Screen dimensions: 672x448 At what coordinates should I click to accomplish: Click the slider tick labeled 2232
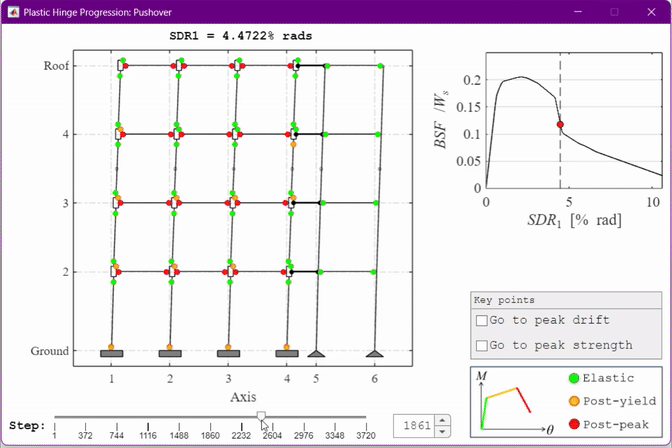[241, 436]
